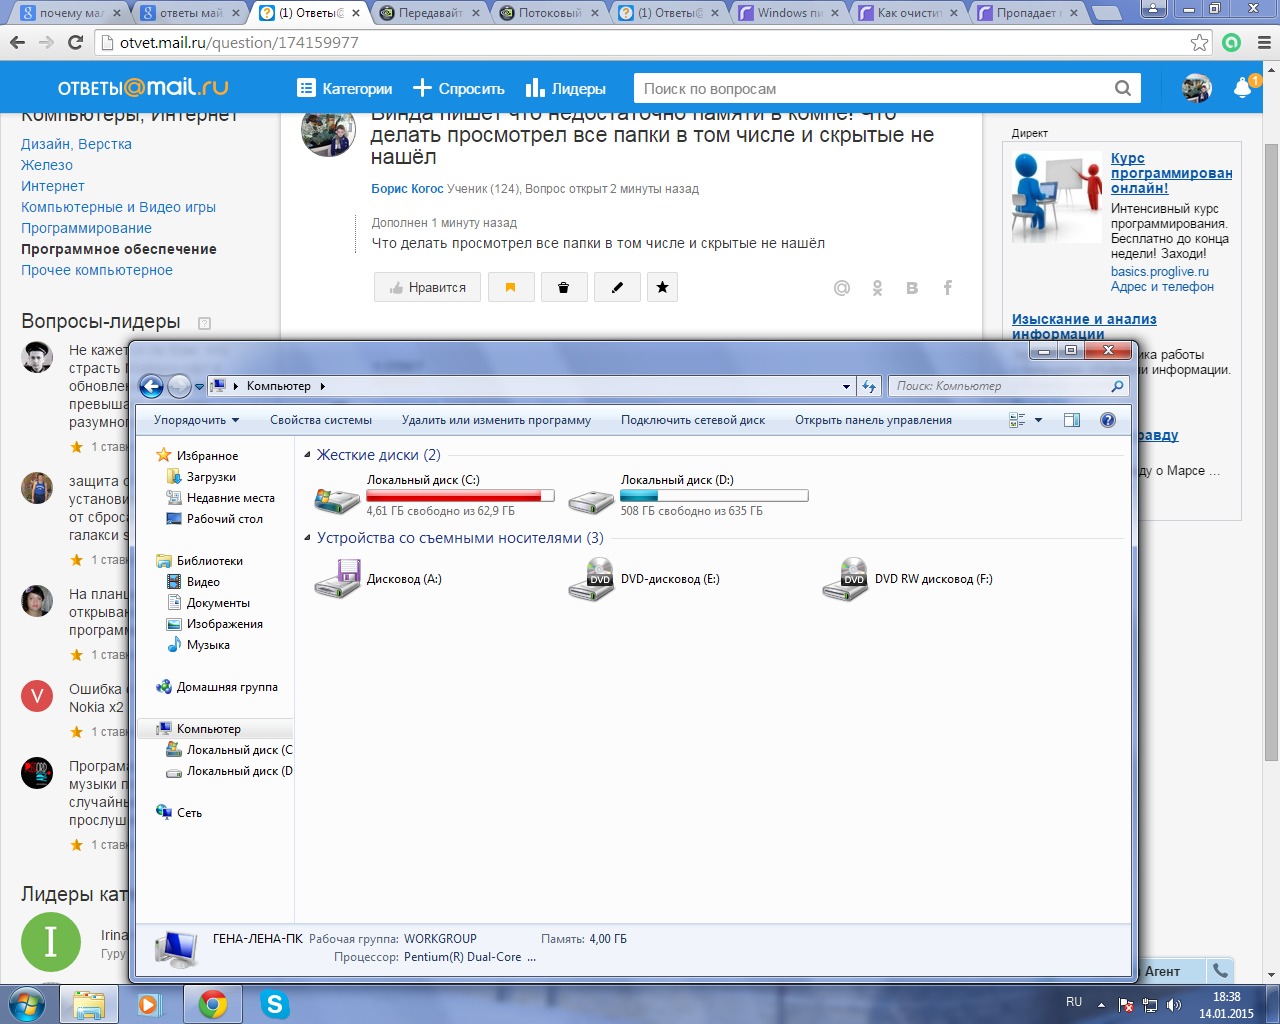1280x1024 pixels.
Task: Click Удалить или изменить программу
Action: click(496, 420)
